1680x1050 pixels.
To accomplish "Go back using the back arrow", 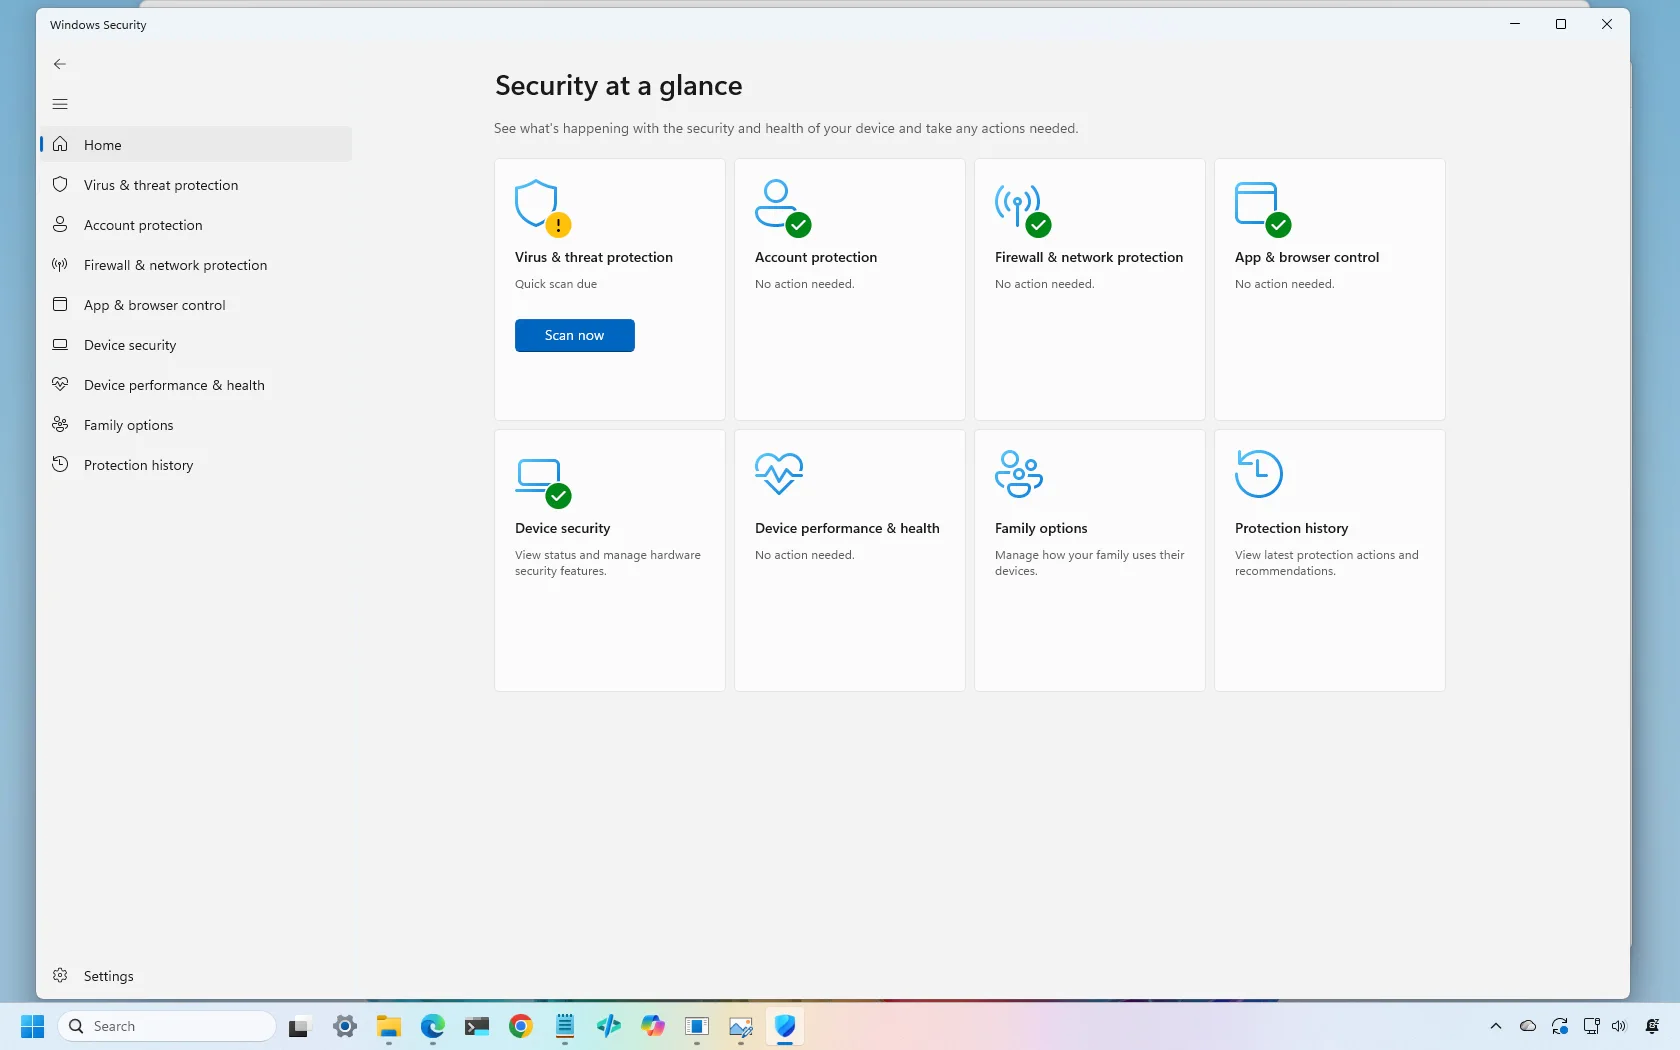I will [x=60, y=64].
